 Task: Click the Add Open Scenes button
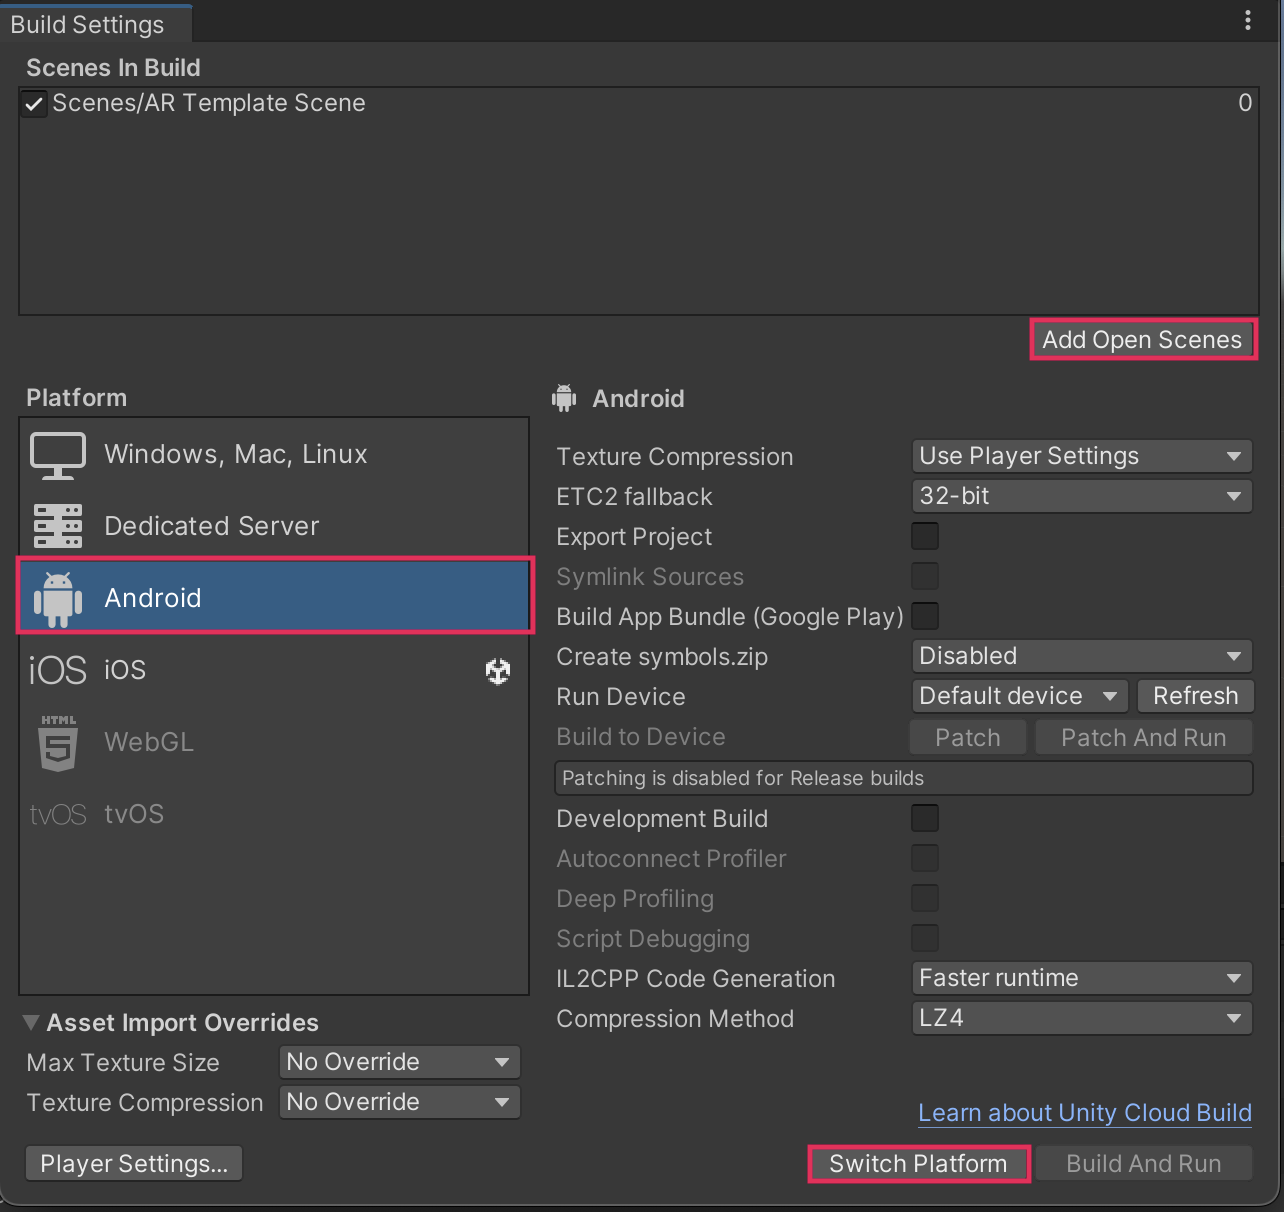(x=1142, y=340)
